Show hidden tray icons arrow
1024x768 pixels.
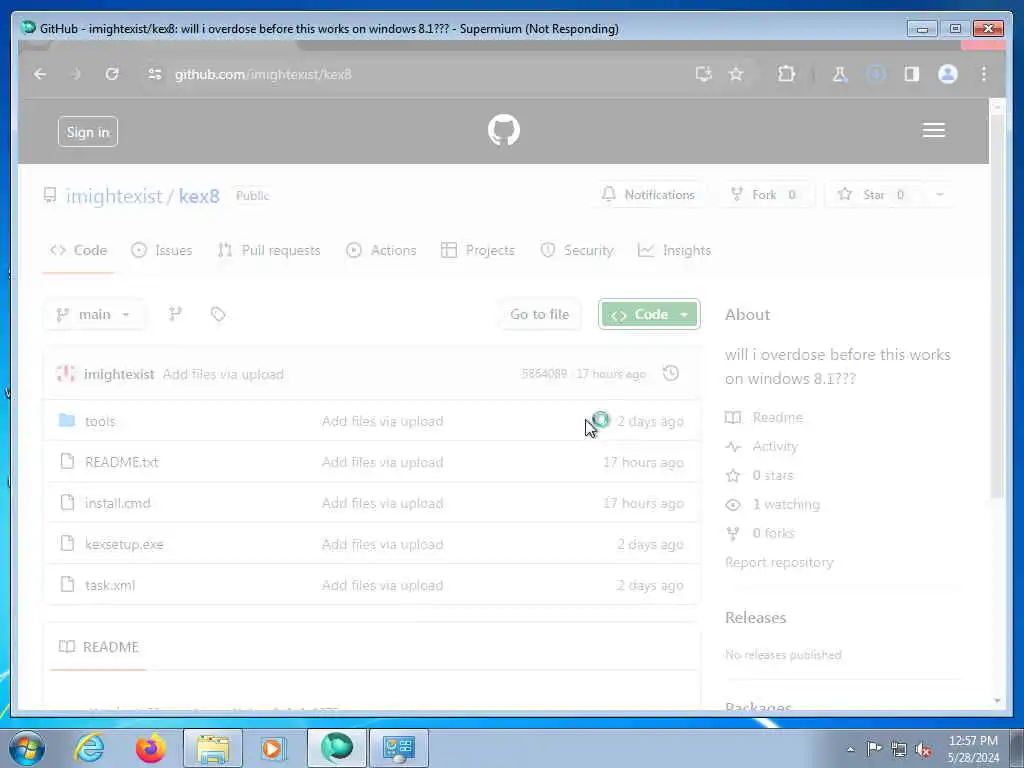pyautogui.click(x=850, y=750)
